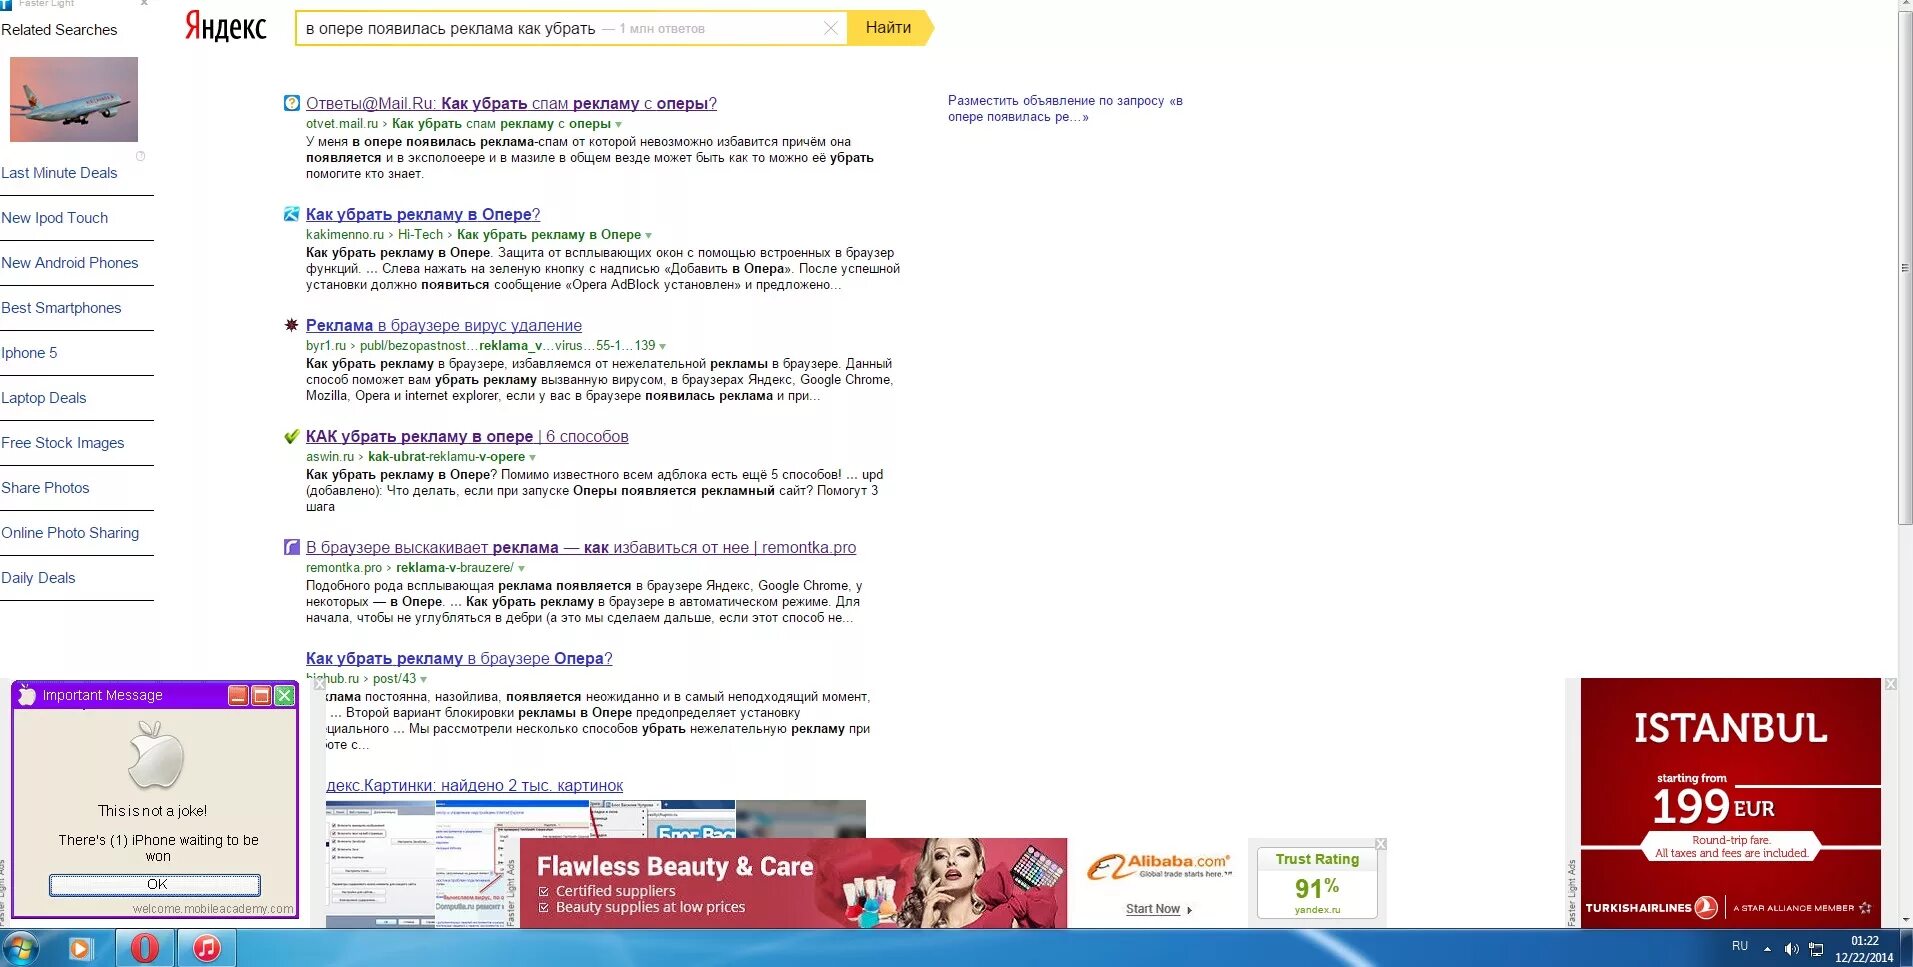
Task: Click welcome.mobileacademy.com text in popup
Action: click(213, 909)
